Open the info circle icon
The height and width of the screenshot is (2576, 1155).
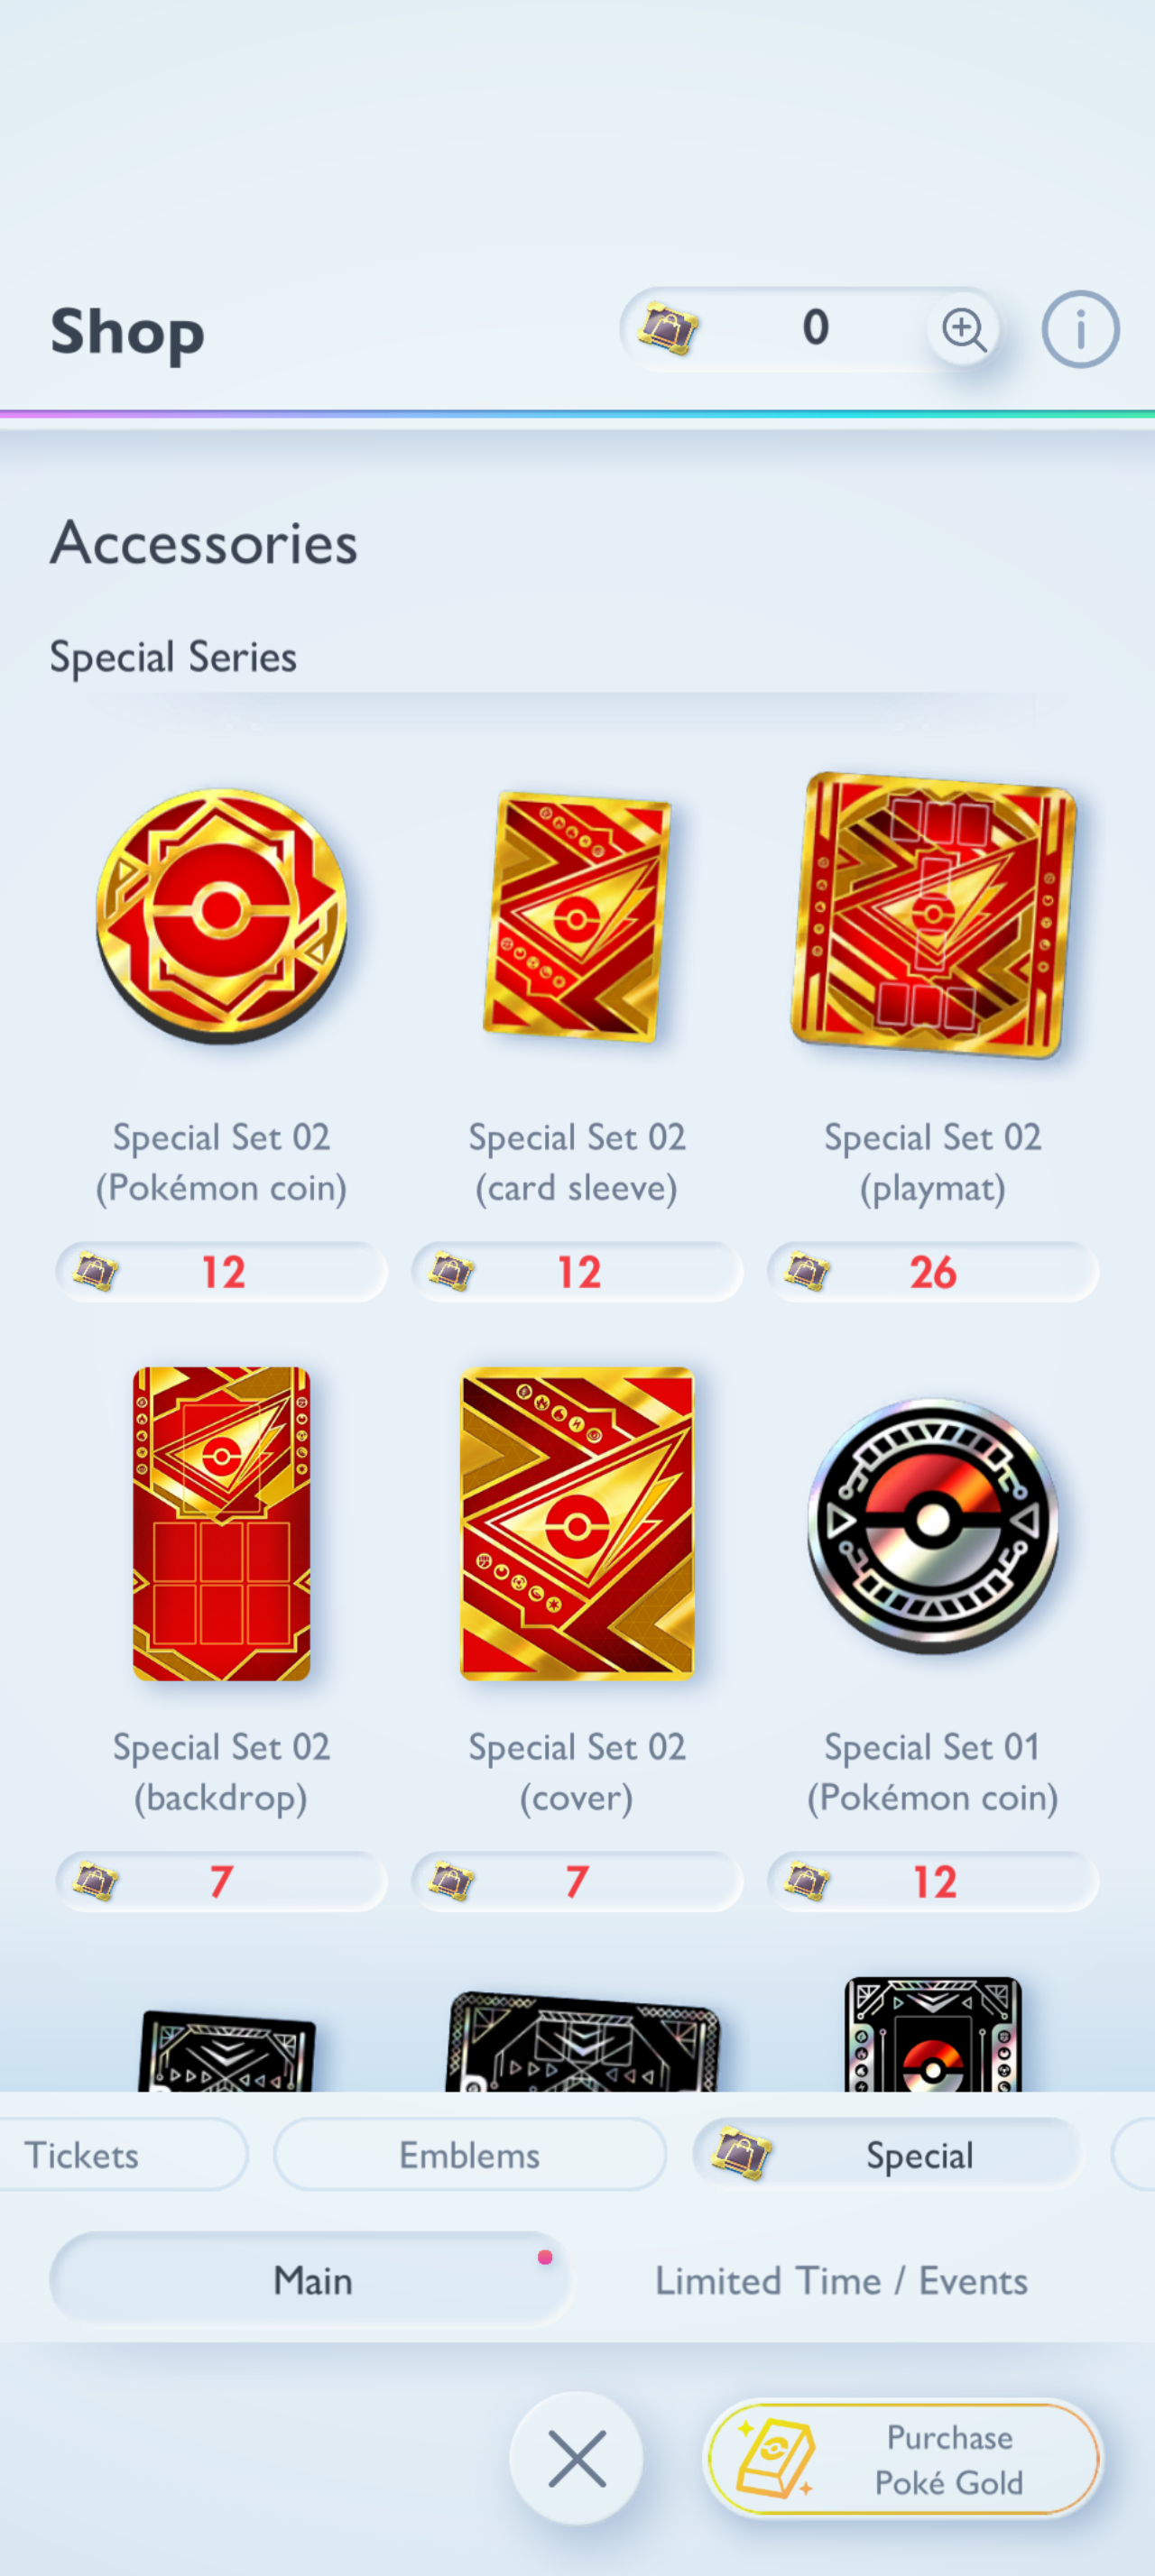point(1080,329)
